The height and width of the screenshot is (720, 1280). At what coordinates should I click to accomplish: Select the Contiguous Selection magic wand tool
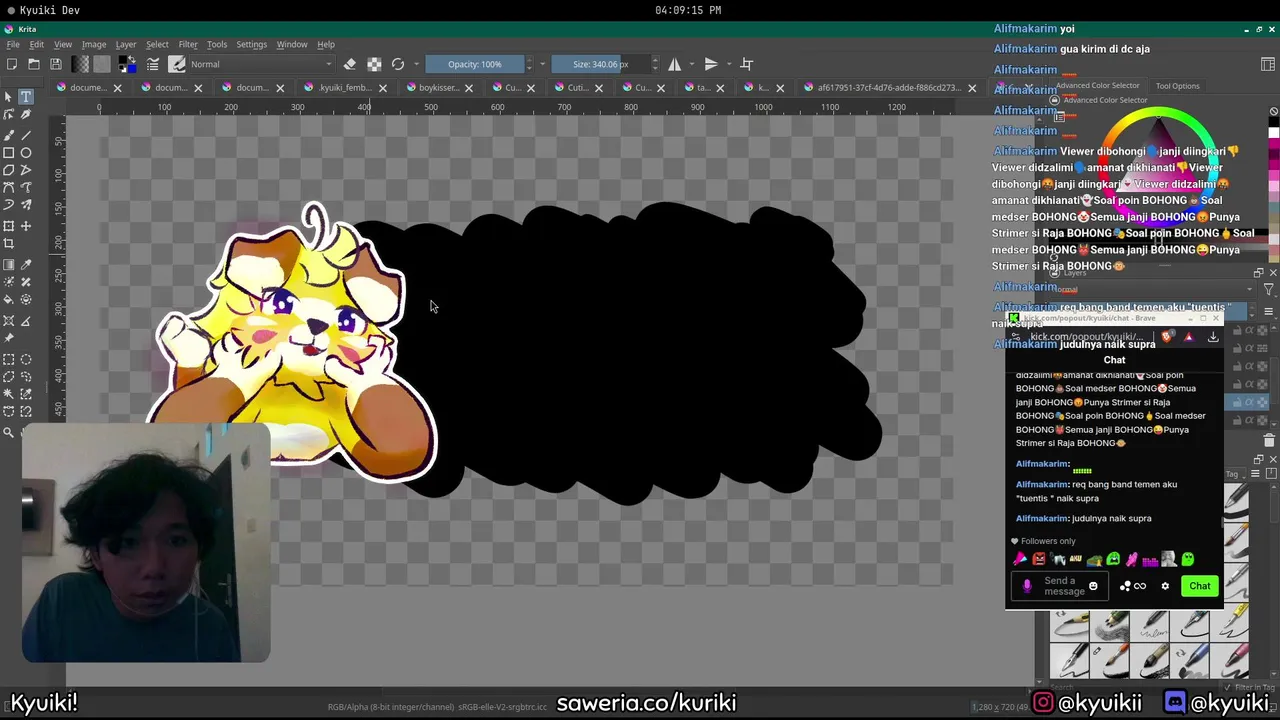(9, 394)
